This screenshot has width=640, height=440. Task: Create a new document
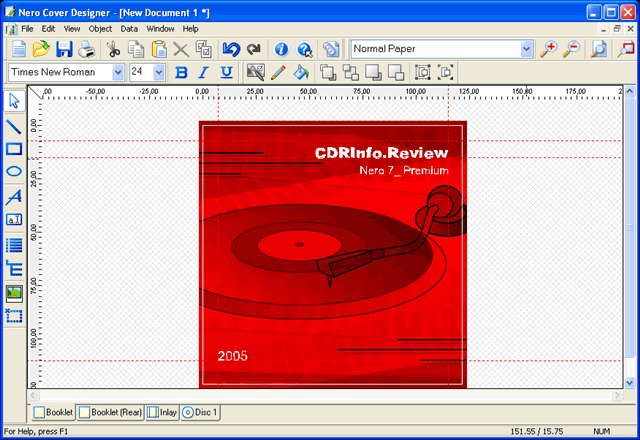tap(19, 49)
